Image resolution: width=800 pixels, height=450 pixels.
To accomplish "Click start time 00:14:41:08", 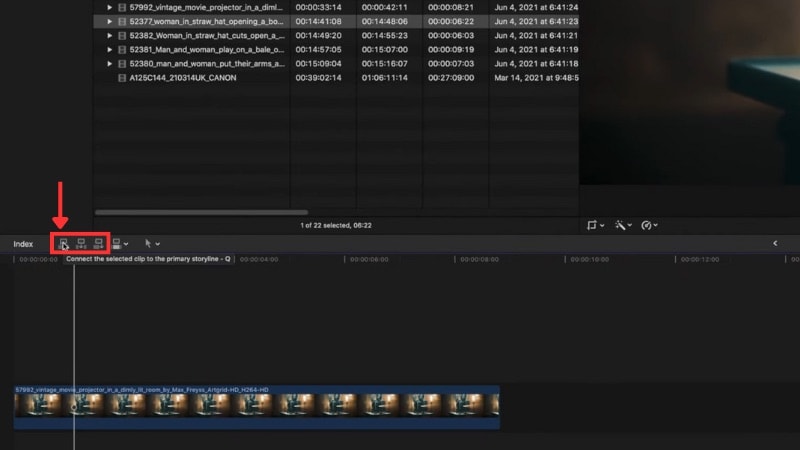I will tap(318, 21).
